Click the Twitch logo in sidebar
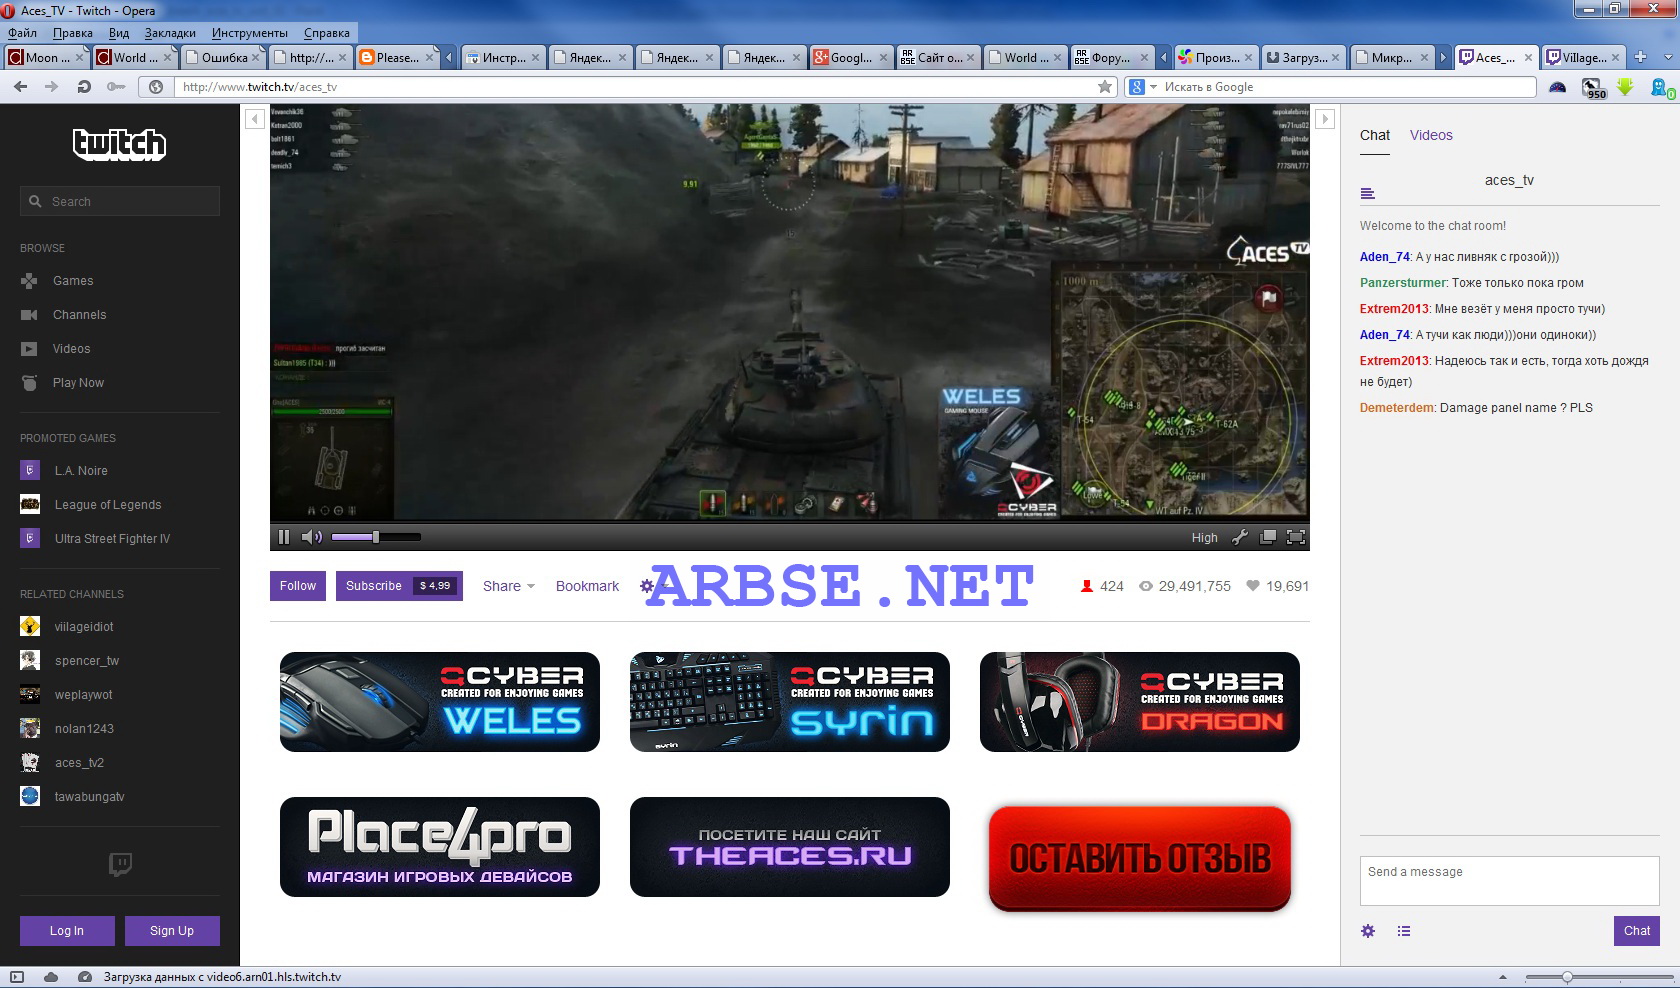 point(119,144)
